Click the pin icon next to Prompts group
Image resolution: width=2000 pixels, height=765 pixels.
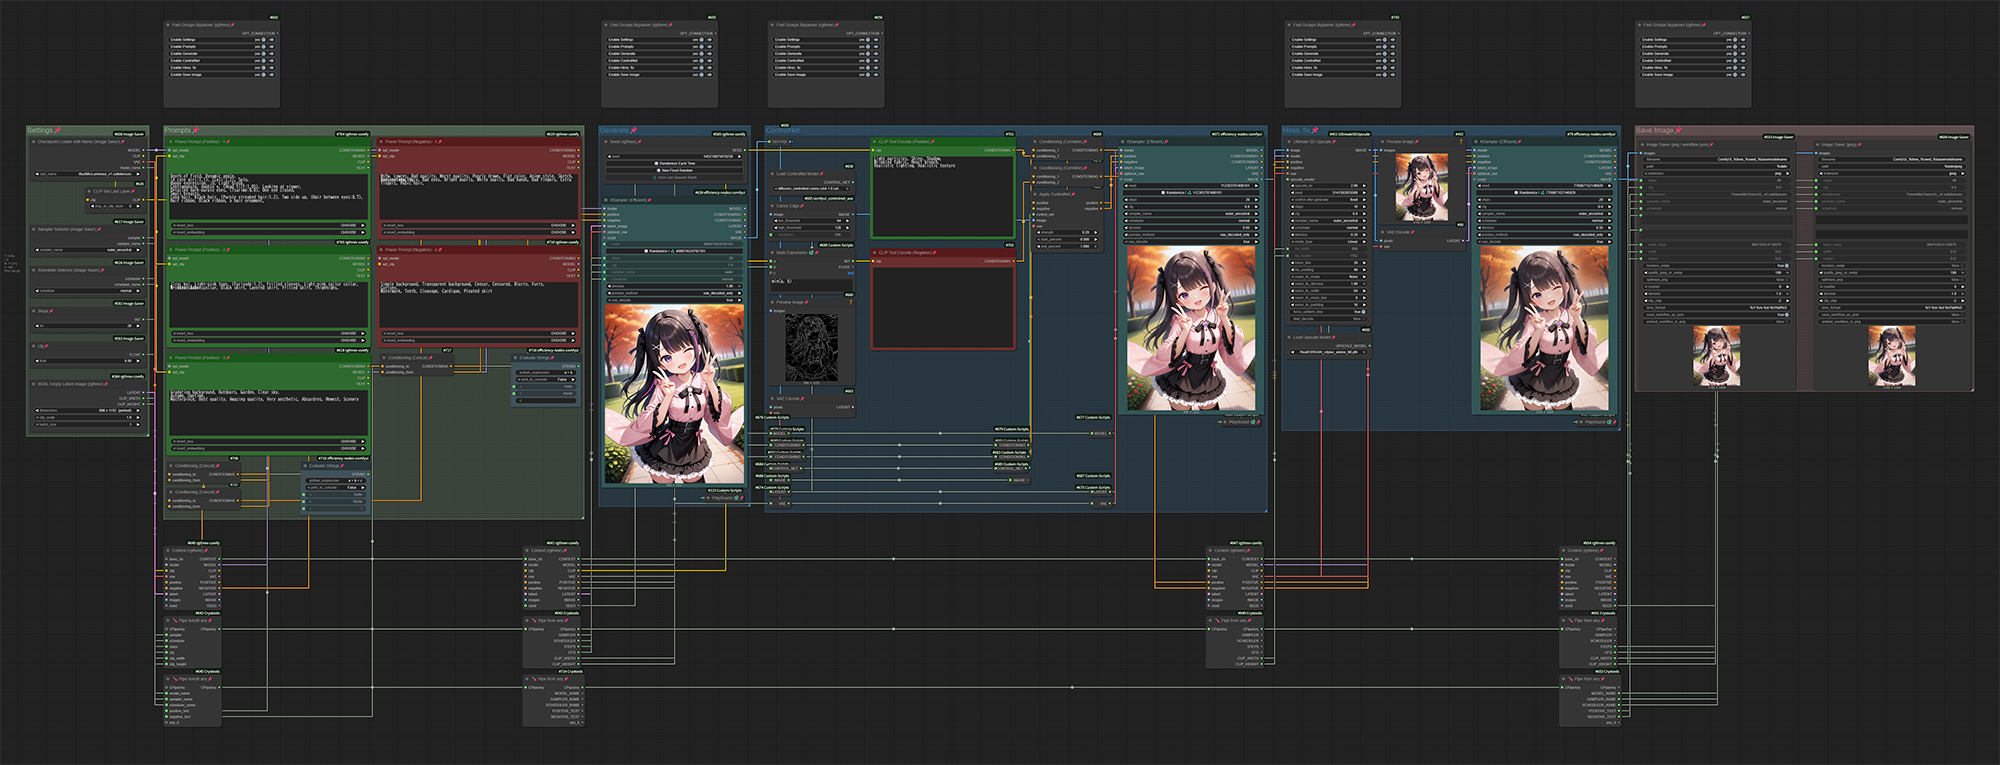[x=196, y=130]
